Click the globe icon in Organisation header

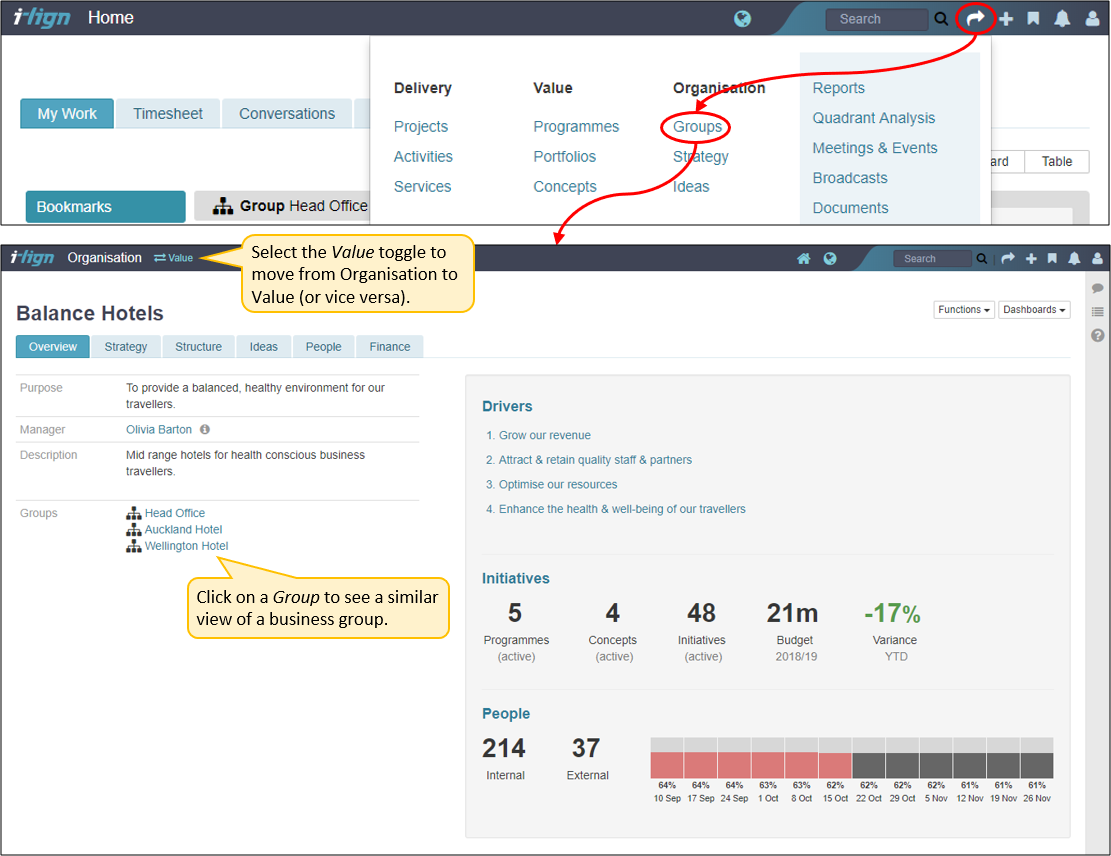coord(830,259)
